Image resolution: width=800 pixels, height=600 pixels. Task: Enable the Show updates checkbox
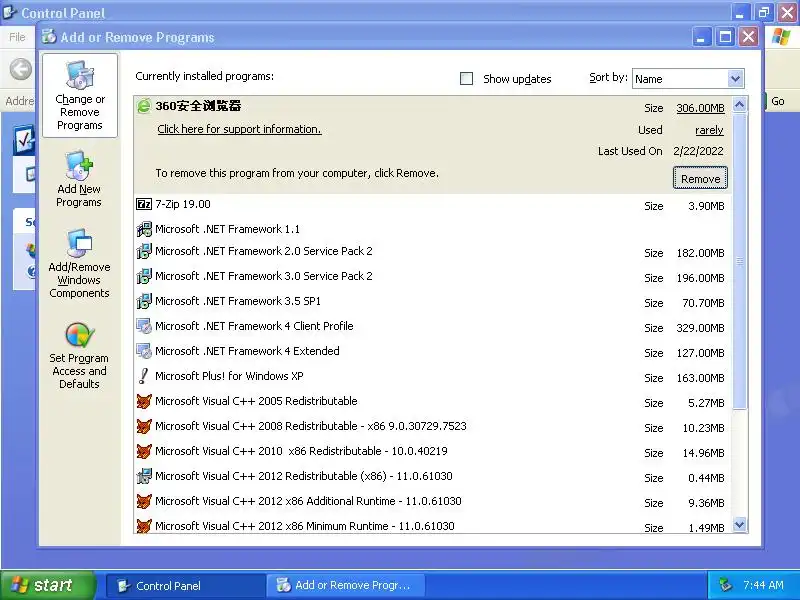[466, 79]
